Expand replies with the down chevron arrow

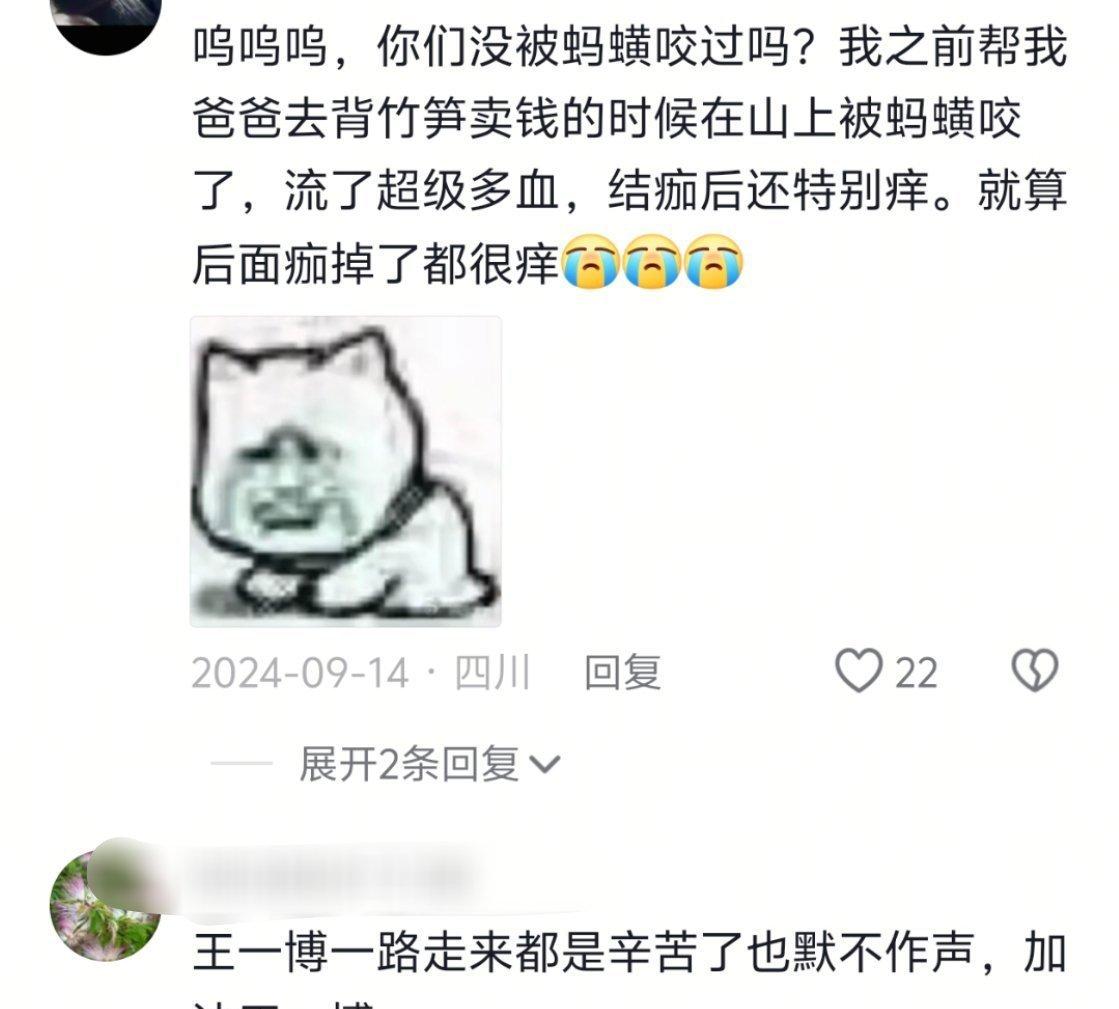click(545, 764)
